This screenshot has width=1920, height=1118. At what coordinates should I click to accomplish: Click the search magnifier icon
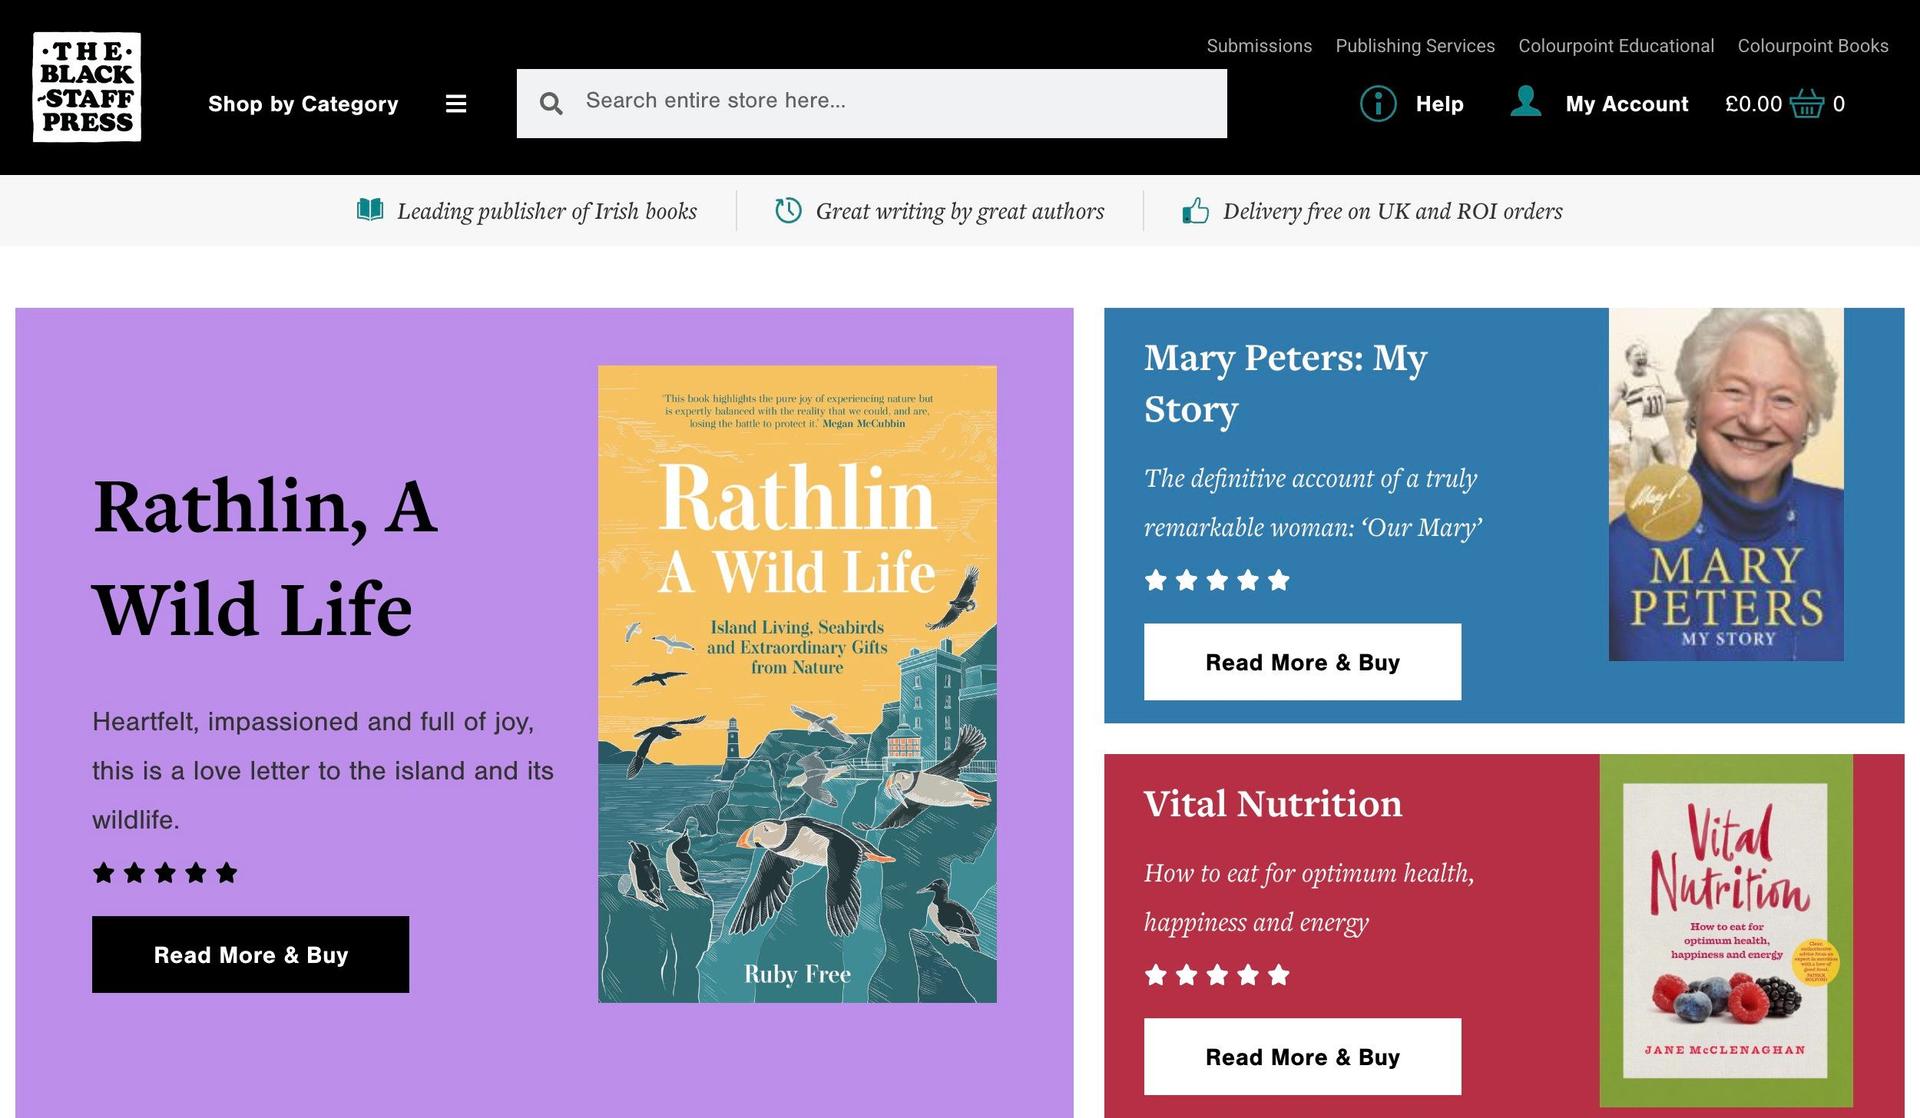(x=551, y=103)
